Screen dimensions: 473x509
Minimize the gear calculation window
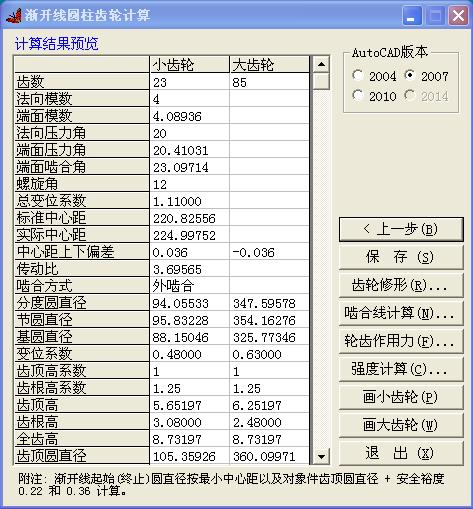(x=412, y=15)
